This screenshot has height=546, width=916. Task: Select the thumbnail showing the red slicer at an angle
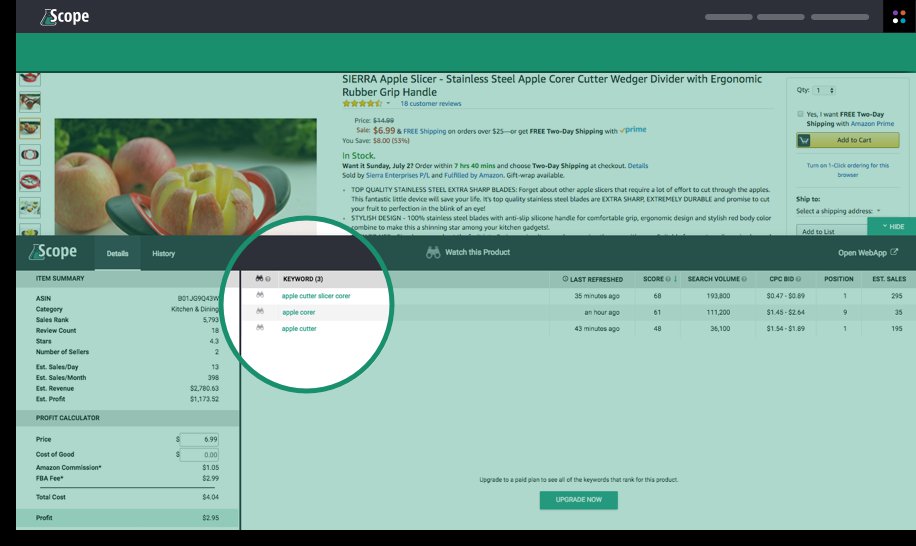(x=30, y=181)
